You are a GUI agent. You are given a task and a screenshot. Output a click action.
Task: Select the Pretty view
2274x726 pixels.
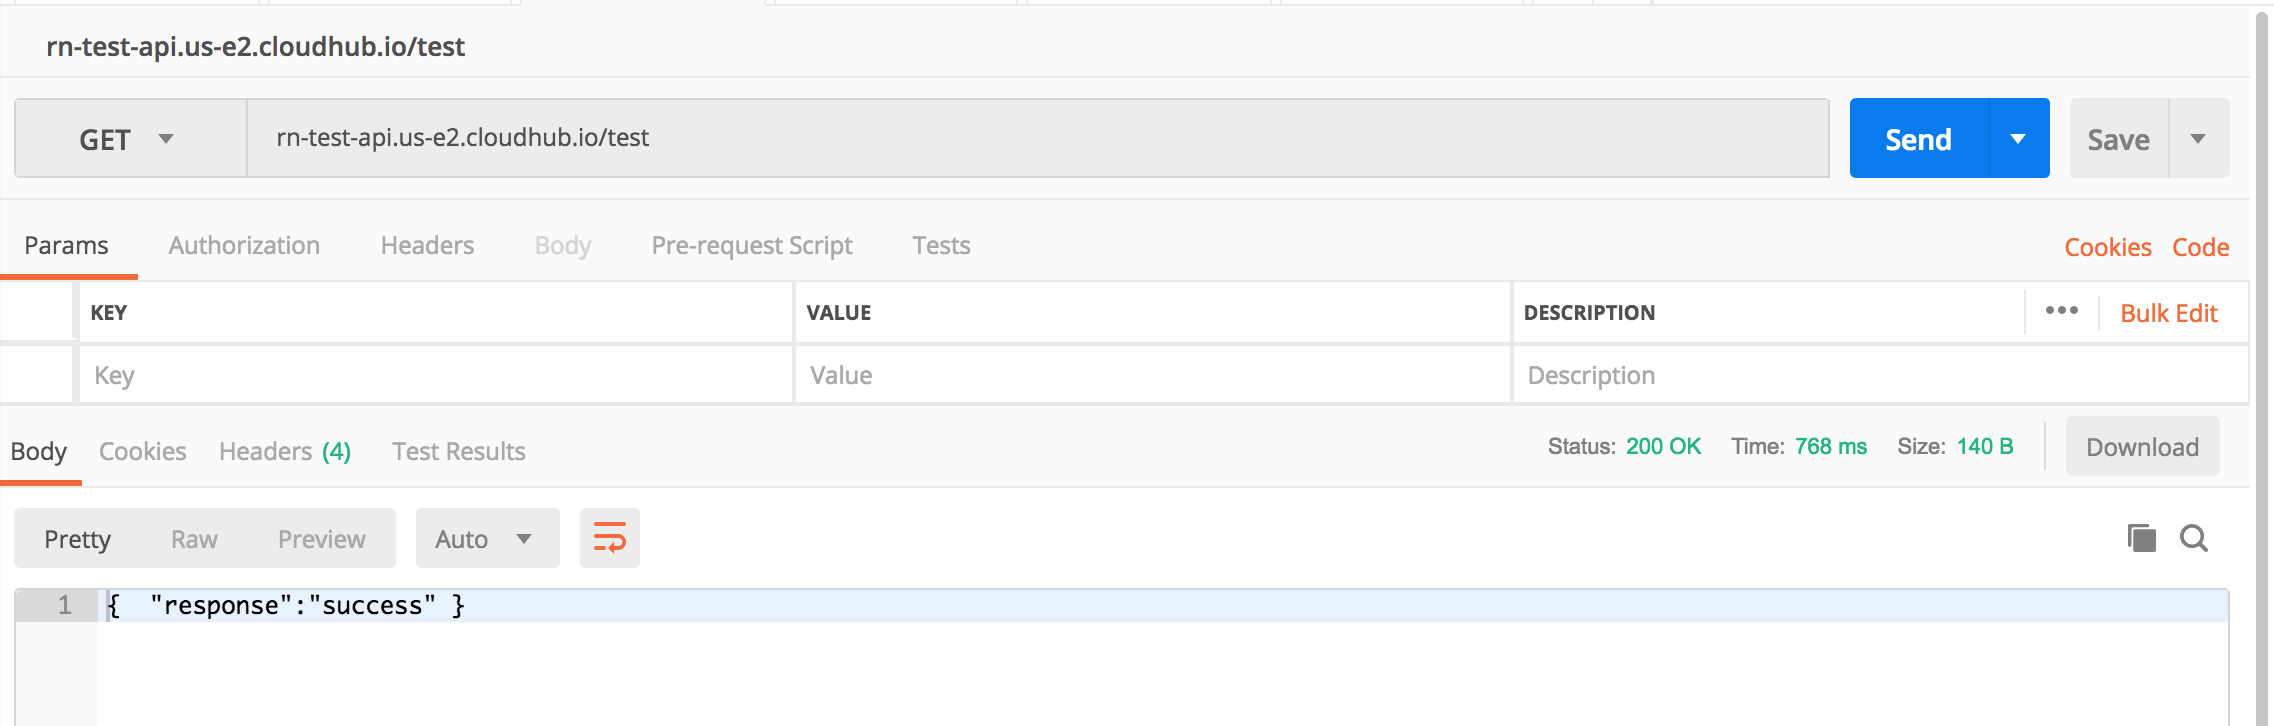click(77, 539)
